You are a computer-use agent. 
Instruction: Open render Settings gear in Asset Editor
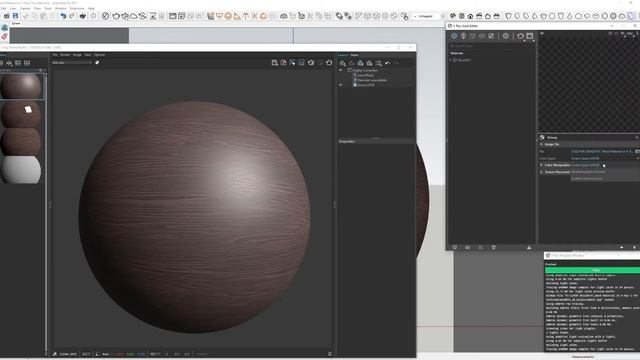click(506, 36)
